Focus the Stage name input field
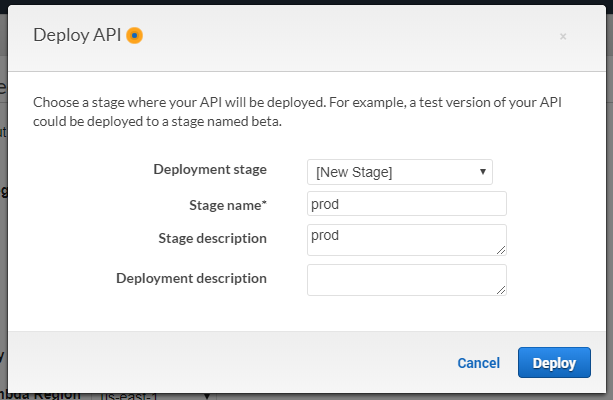 click(x=406, y=204)
